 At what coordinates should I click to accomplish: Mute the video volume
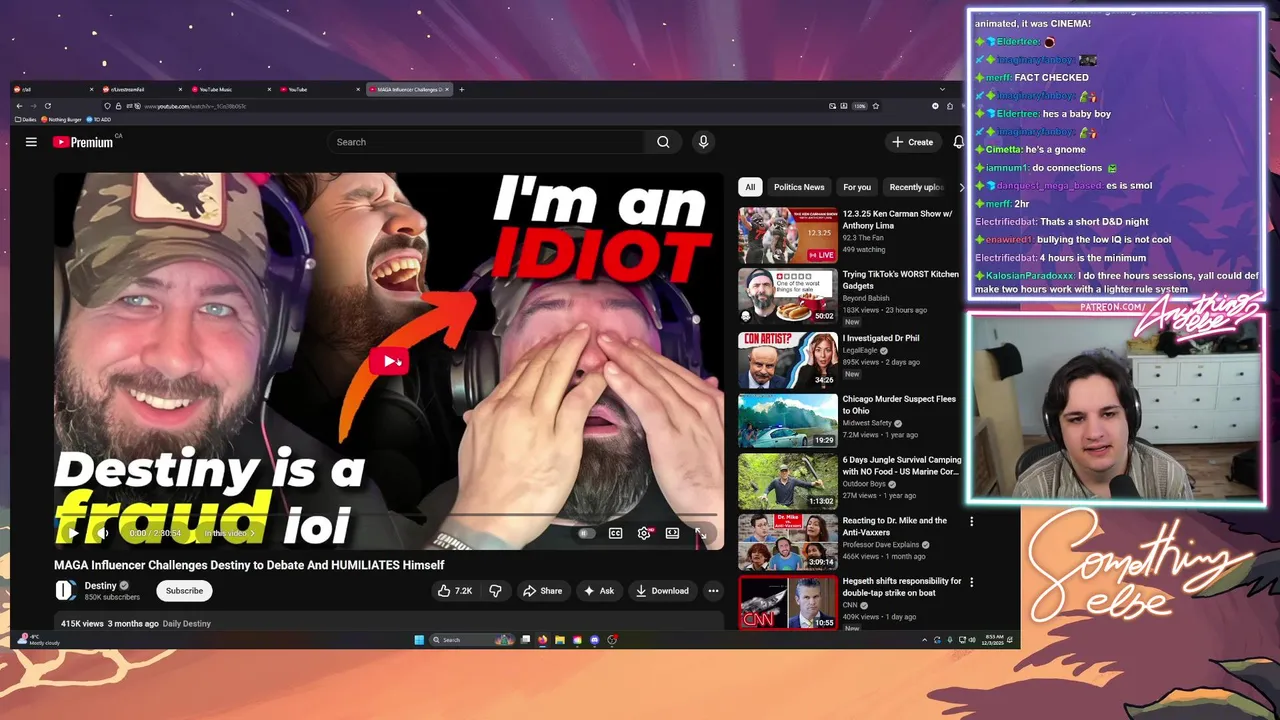[x=103, y=533]
